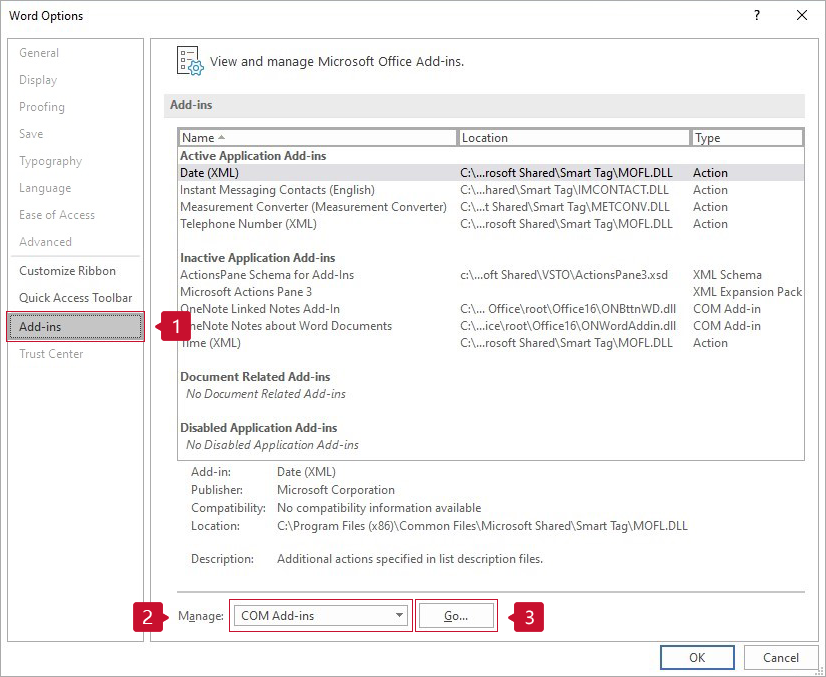Select Telephone Number (XML) add-in row

click(x=248, y=224)
